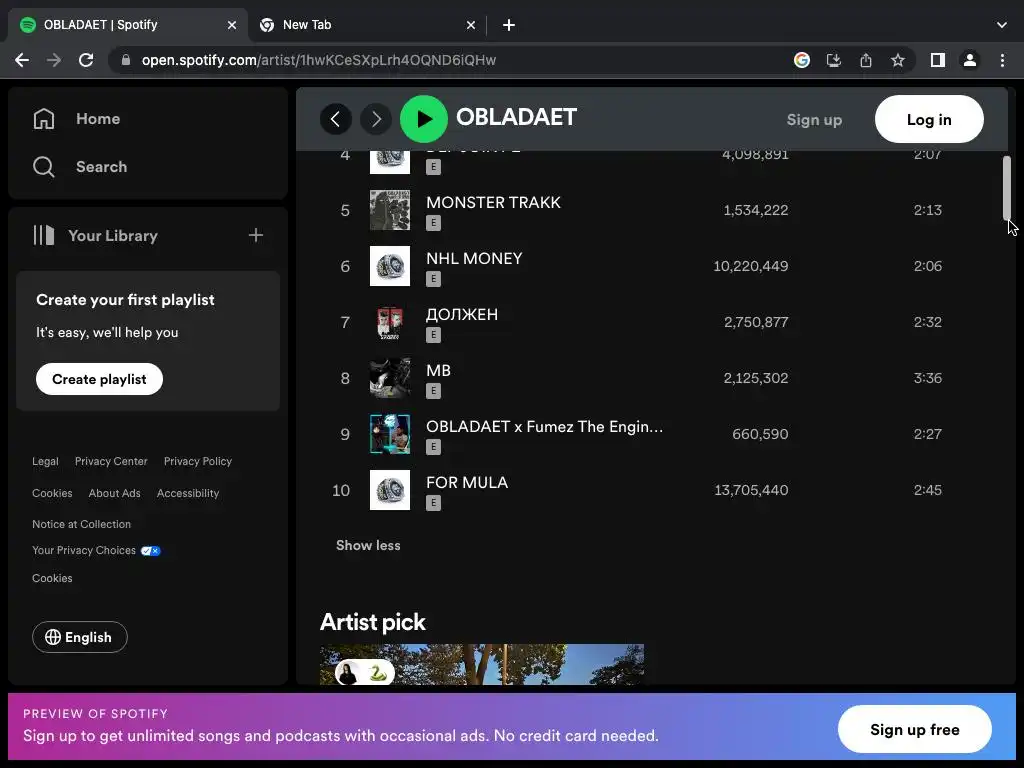Click the NHL MONEY album thumbnail
The height and width of the screenshot is (768, 1024).
click(390, 266)
